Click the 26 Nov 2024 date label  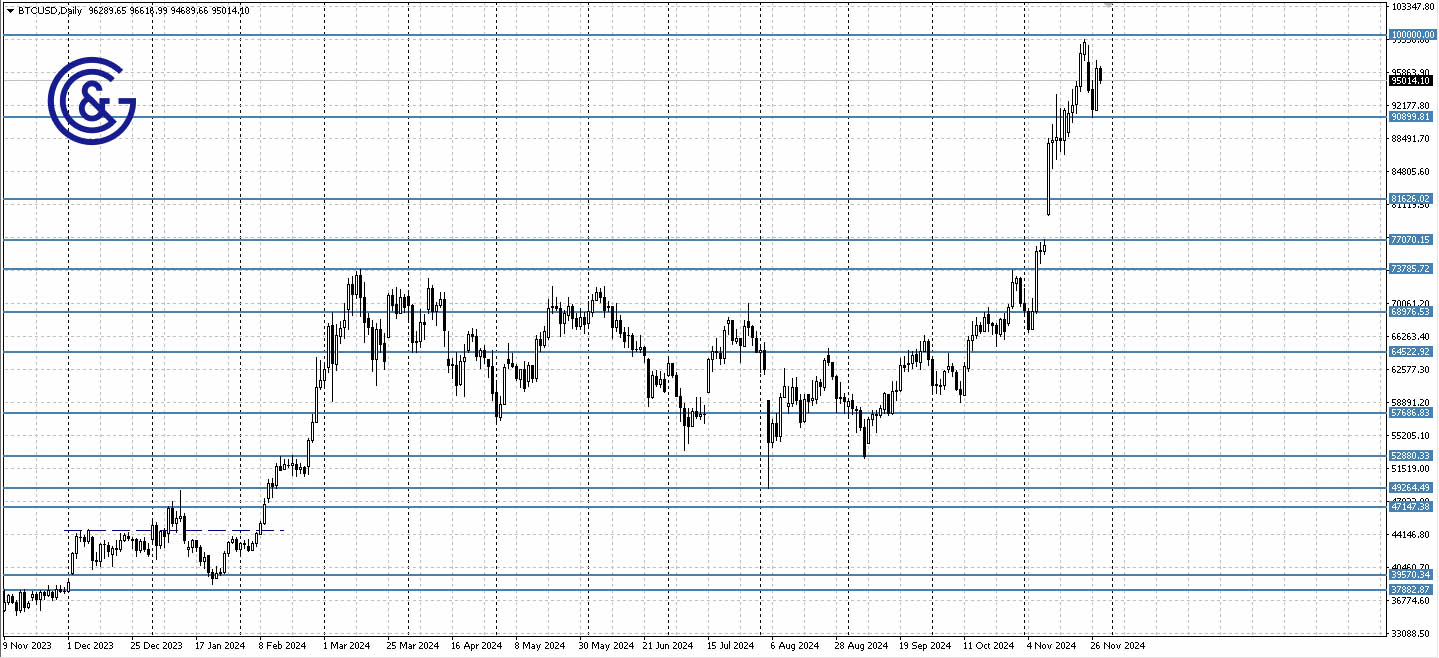coord(1117,646)
